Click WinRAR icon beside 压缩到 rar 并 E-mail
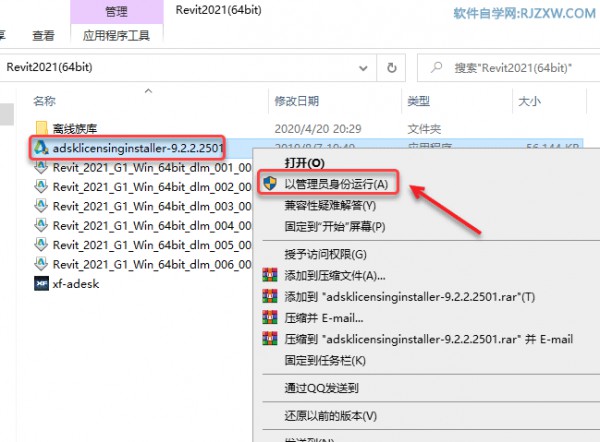 click(270, 339)
